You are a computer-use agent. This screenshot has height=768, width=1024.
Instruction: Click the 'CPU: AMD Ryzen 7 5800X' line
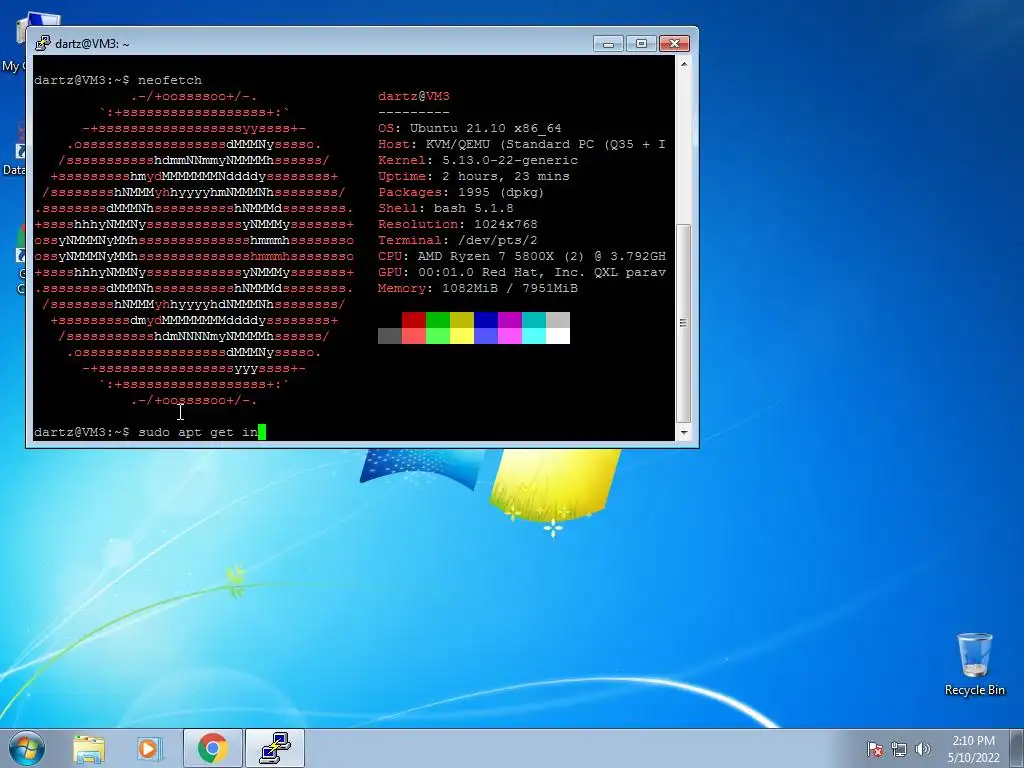522,256
